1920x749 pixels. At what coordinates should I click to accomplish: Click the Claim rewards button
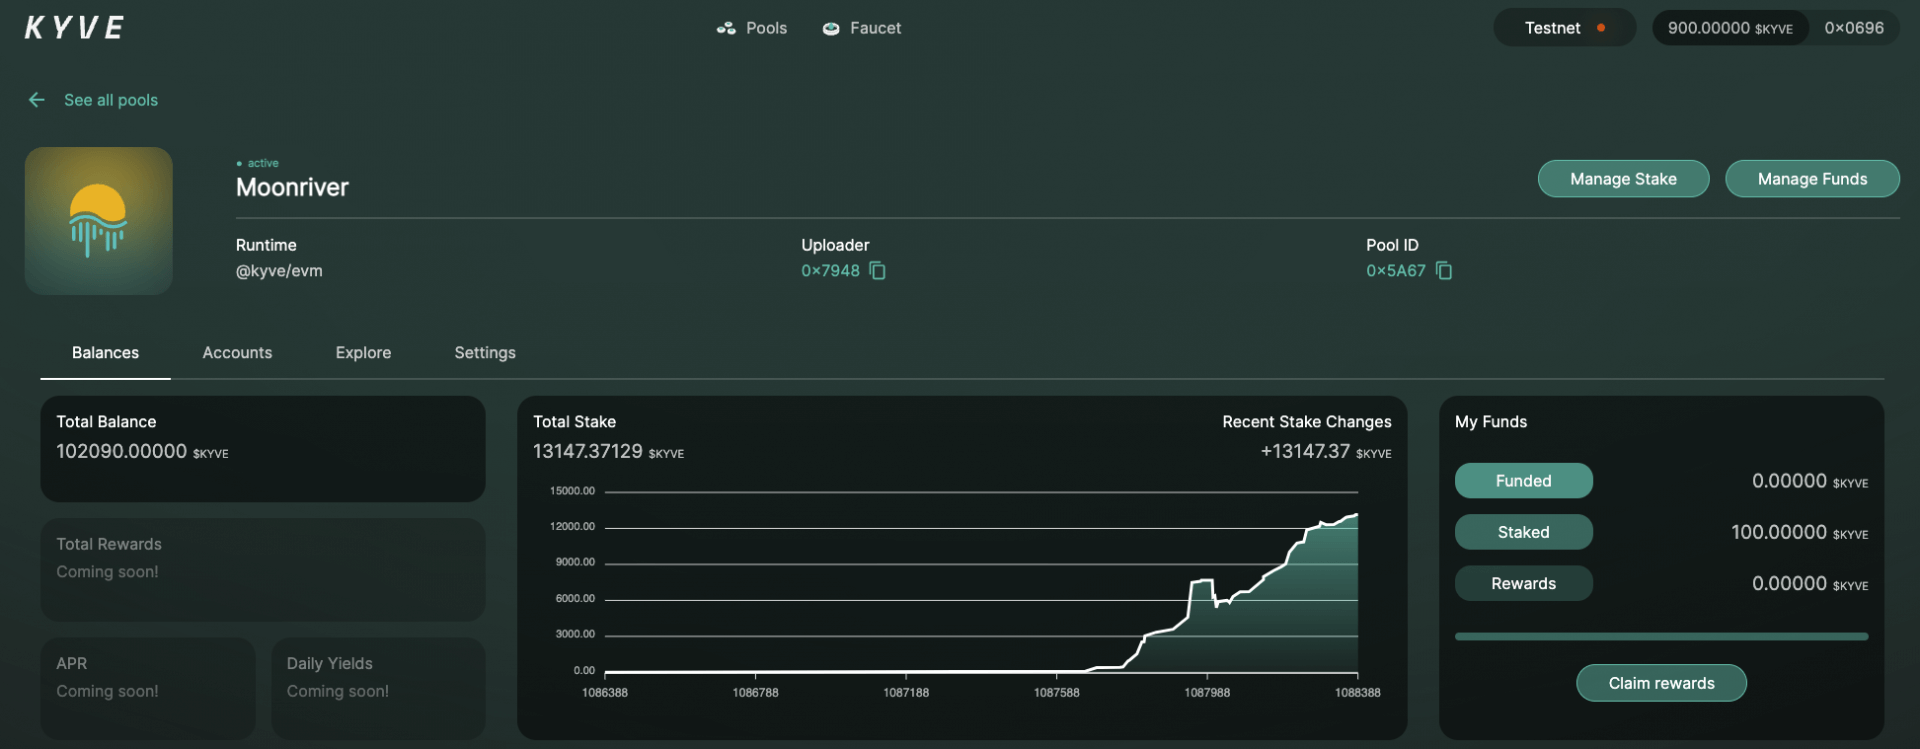pyautogui.click(x=1661, y=684)
